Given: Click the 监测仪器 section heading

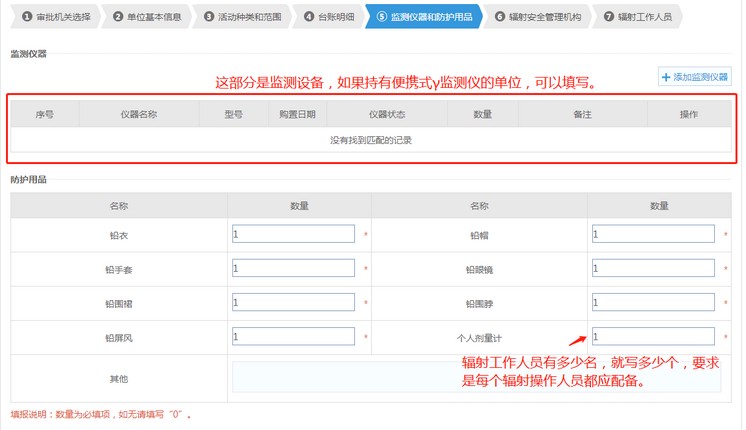Looking at the screenshot, I should [29, 54].
